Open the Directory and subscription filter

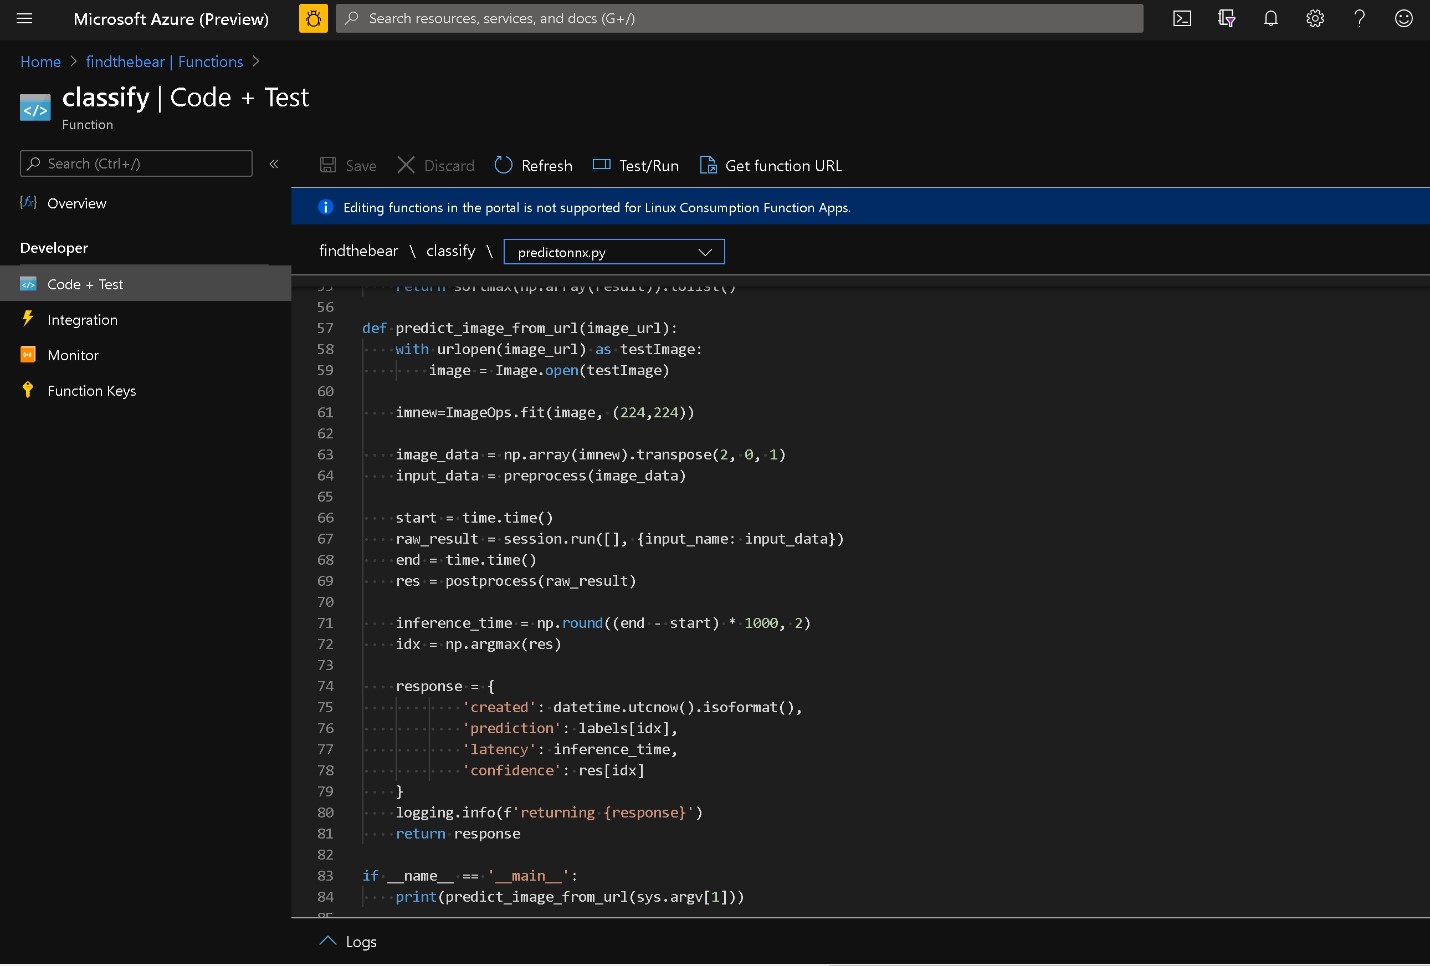[1226, 19]
